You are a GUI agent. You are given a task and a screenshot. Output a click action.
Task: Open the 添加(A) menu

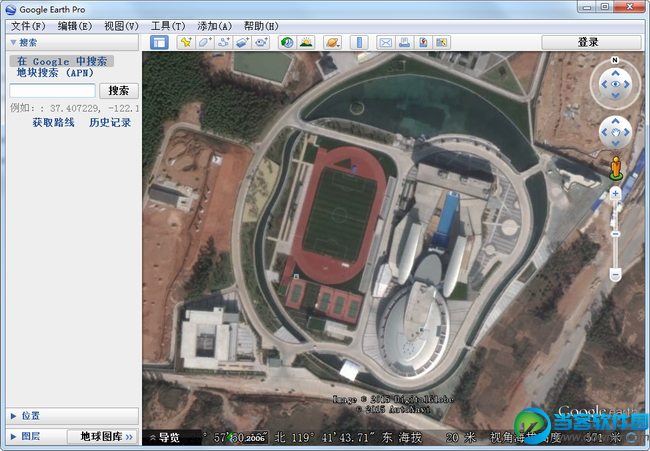click(214, 27)
